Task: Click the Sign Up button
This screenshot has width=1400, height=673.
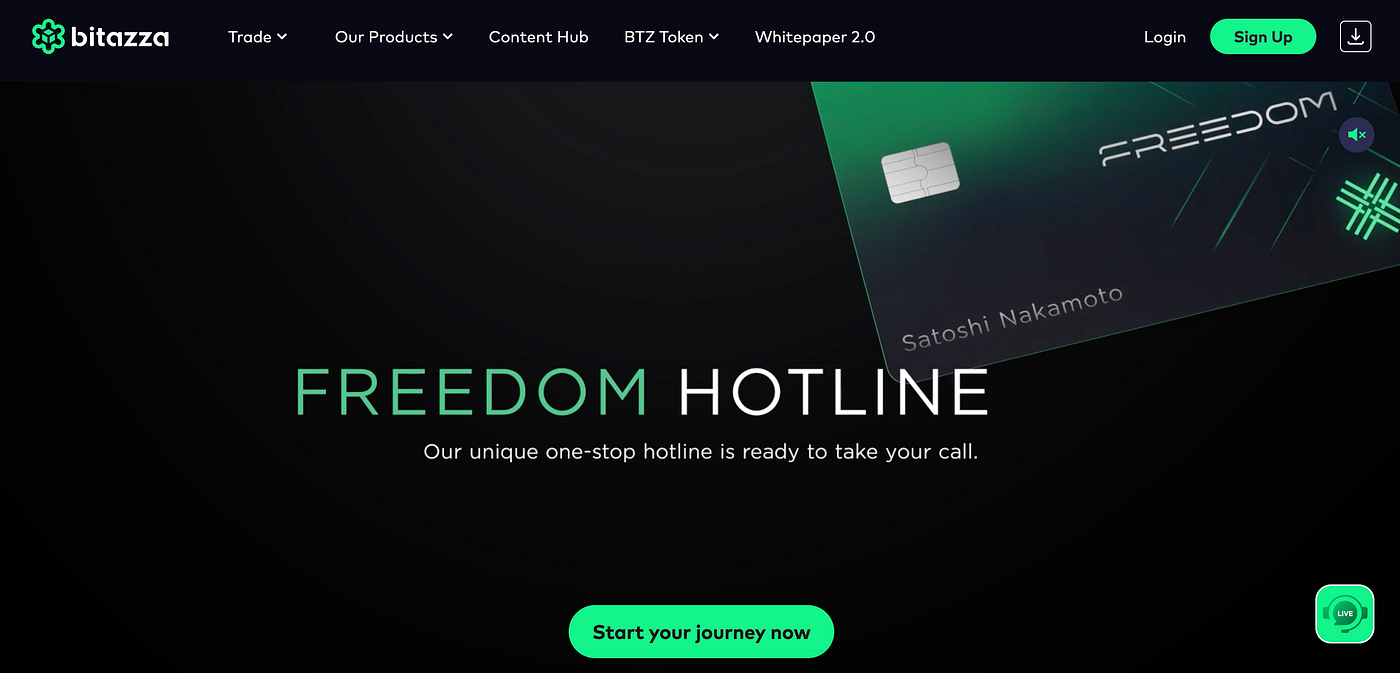Action: tap(1263, 37)
